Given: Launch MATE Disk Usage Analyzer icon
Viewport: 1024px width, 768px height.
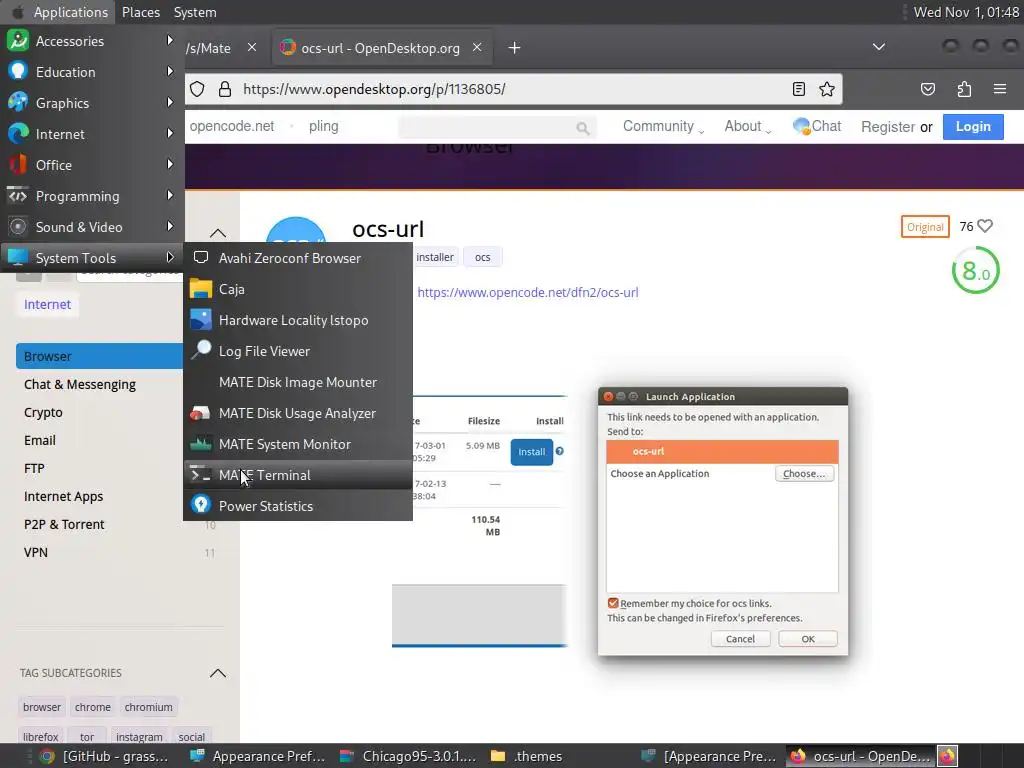Looking at the screenshot, I should click(x=200, y=413).
